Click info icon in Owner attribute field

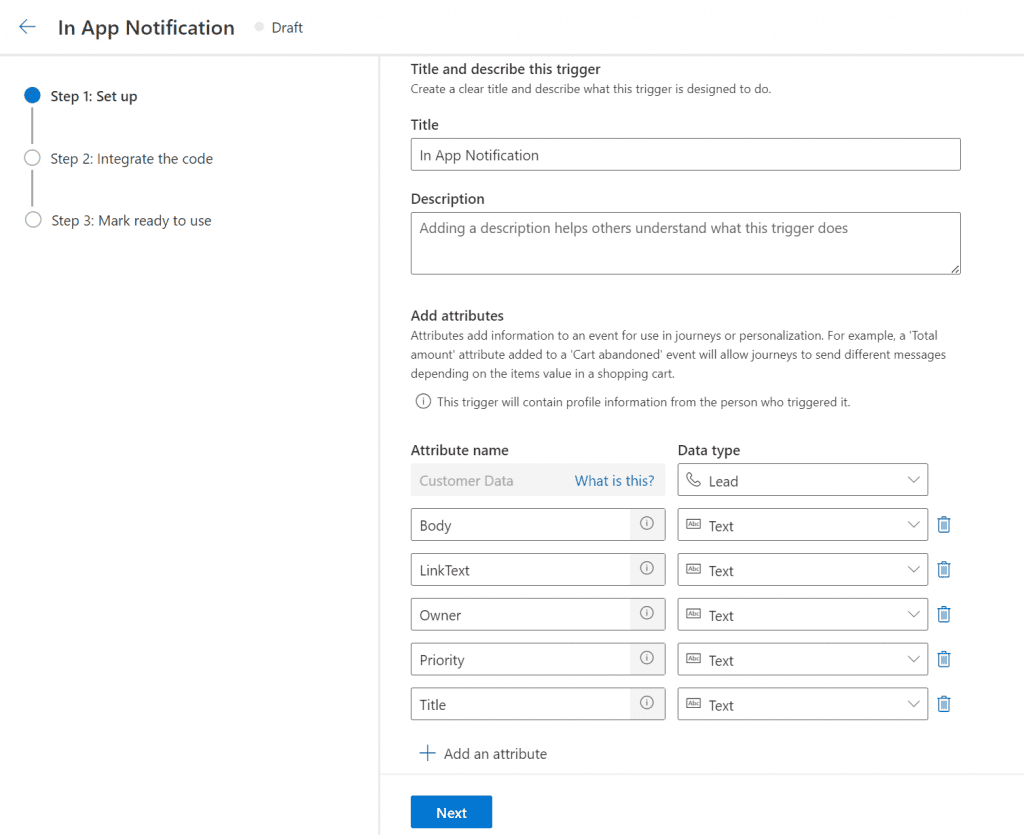647,614
